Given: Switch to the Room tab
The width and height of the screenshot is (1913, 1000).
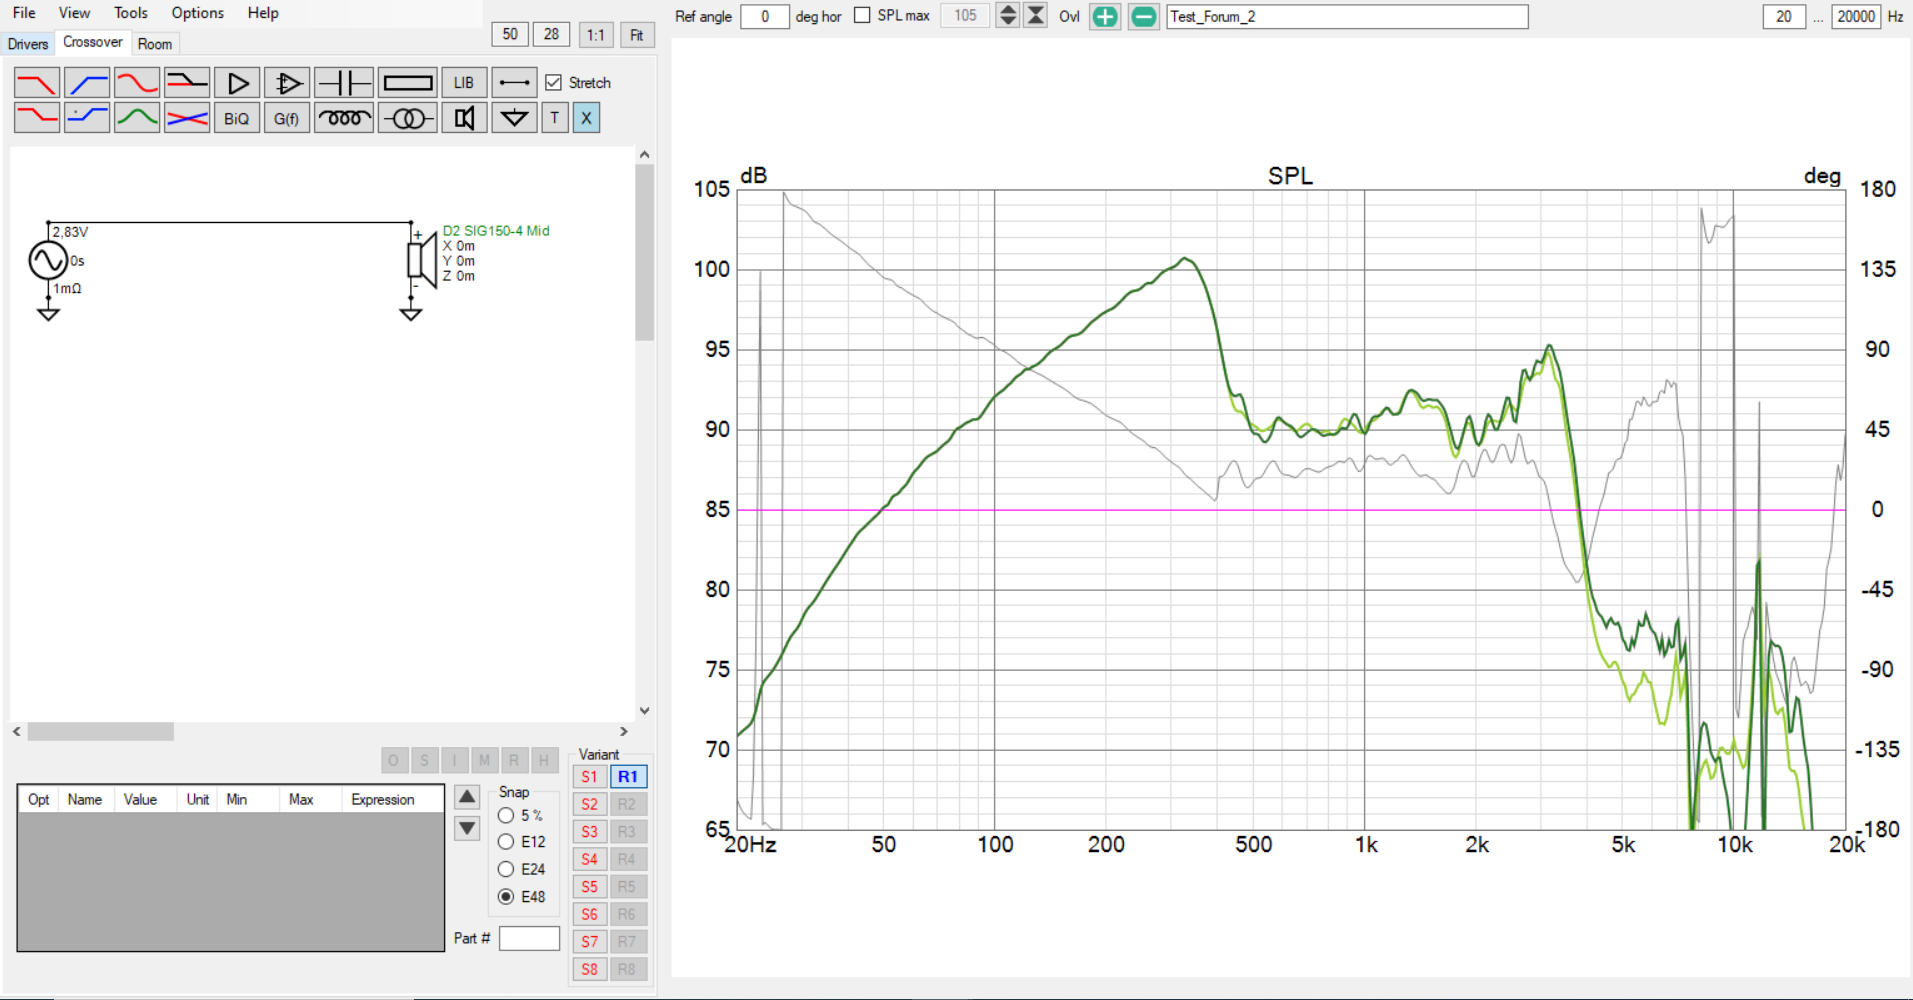Looking at the screenshot, I should (155, 44).
